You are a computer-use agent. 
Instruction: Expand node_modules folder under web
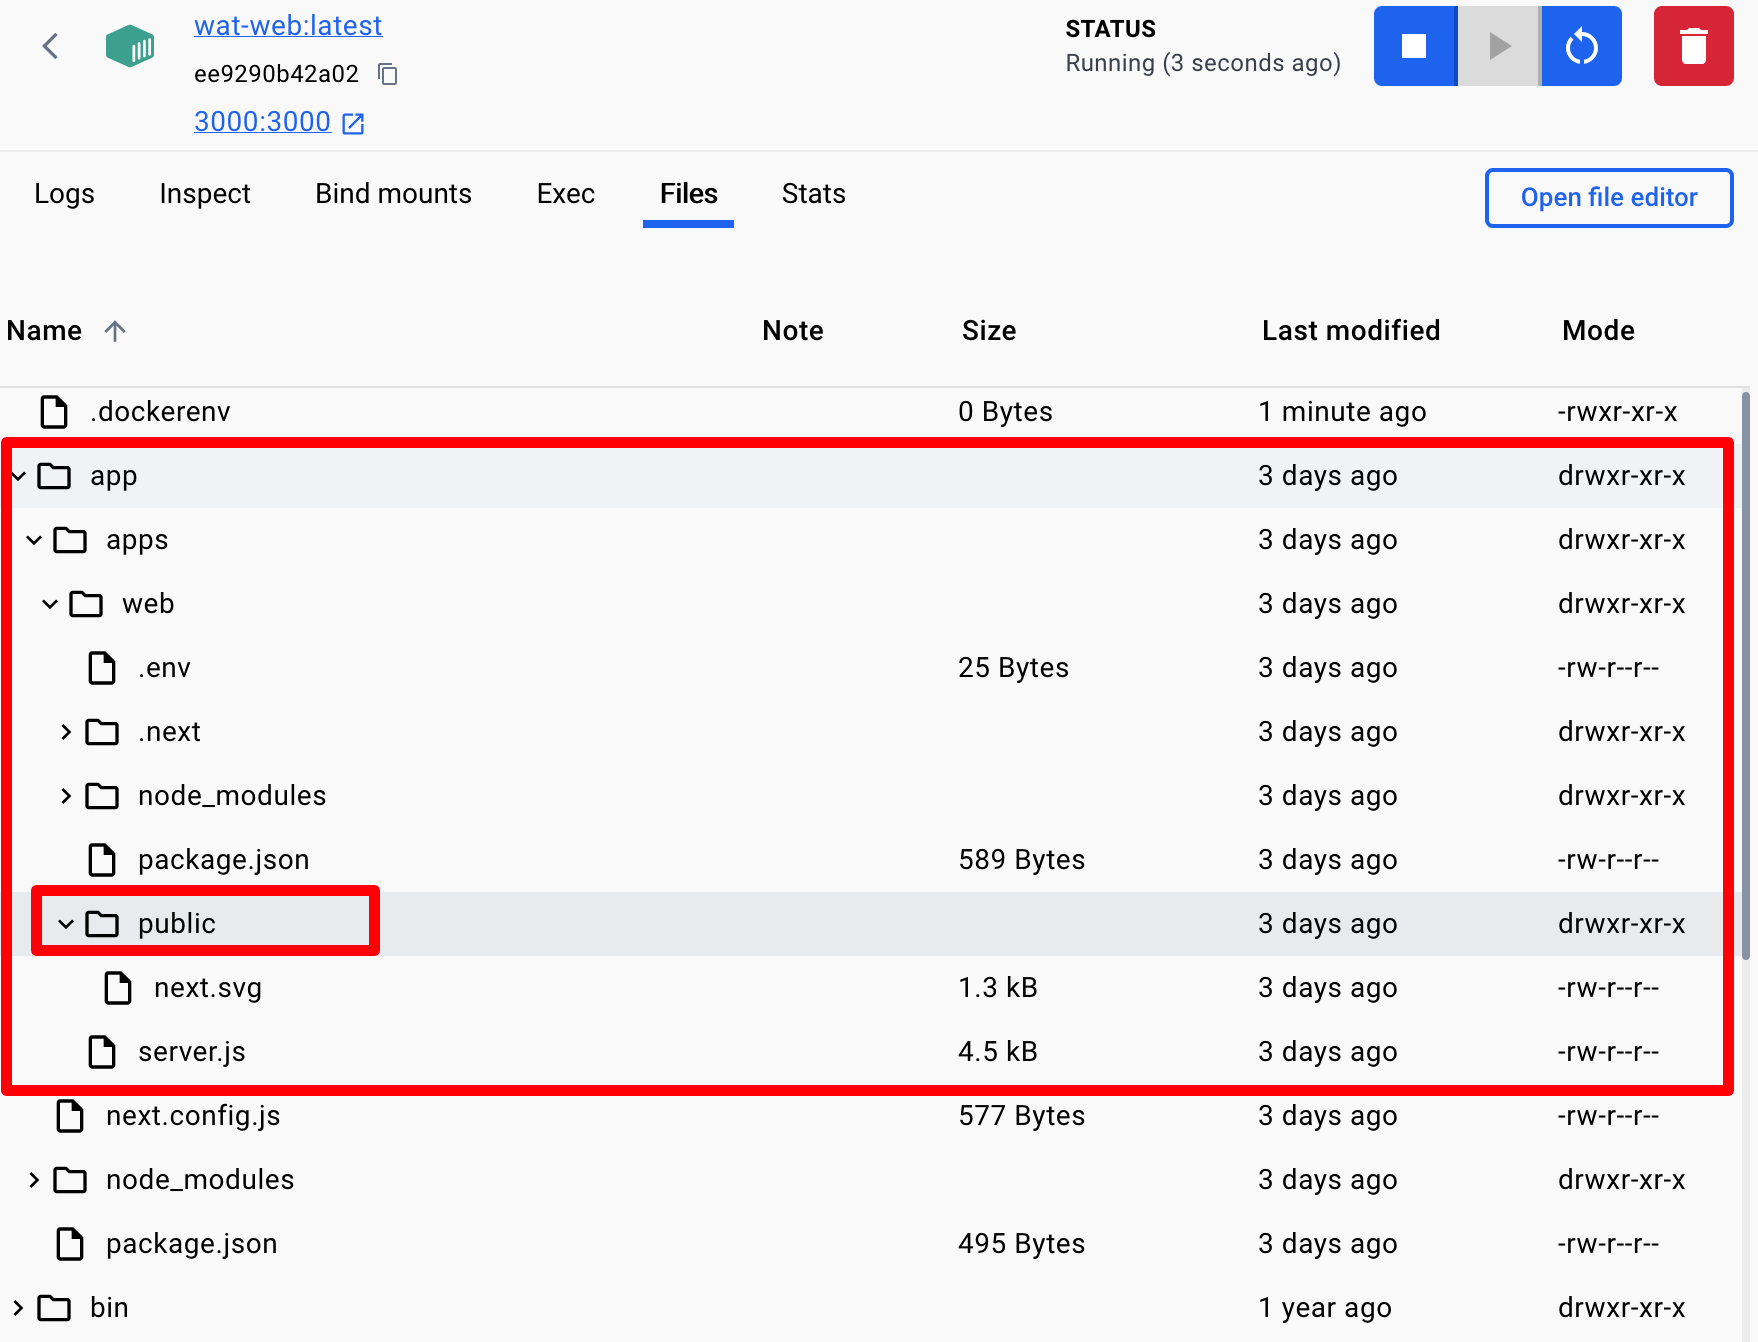coord(66,796)
